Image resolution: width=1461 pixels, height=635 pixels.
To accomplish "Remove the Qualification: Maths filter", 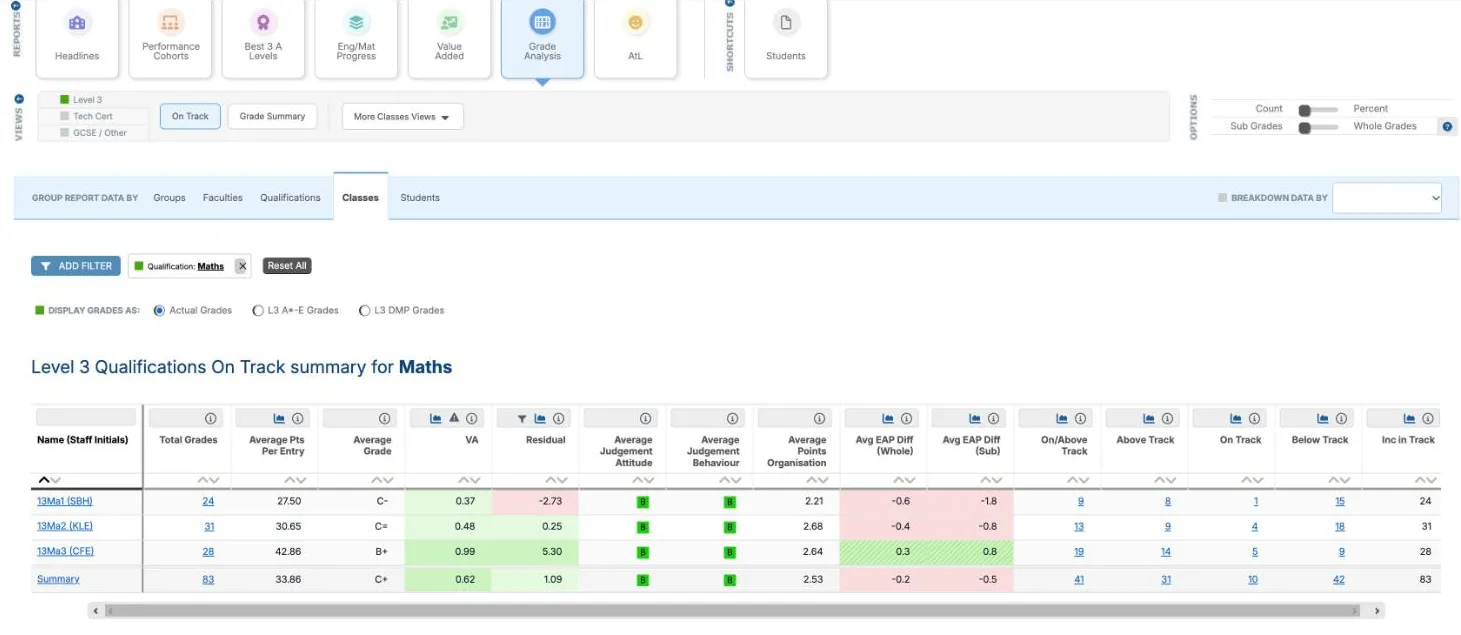I will coord(242,266).
